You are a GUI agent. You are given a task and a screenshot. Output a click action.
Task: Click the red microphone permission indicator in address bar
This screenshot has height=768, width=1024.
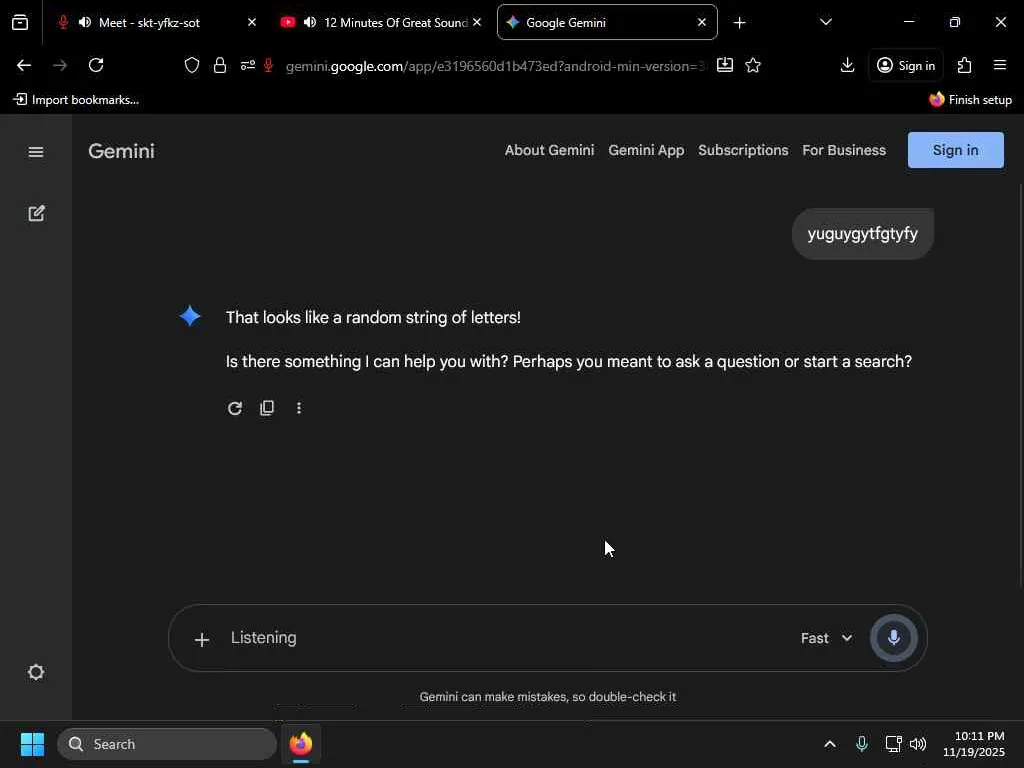[x=268, y=65]
